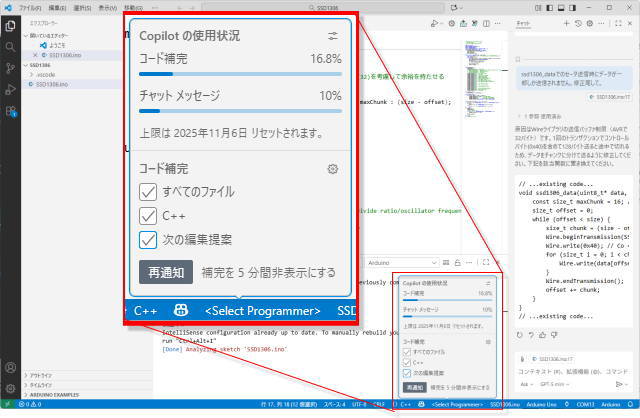Click <Select Programmer> in the status bar
The height and width of the screenshot is (418, 640).
tap(262, 310)
